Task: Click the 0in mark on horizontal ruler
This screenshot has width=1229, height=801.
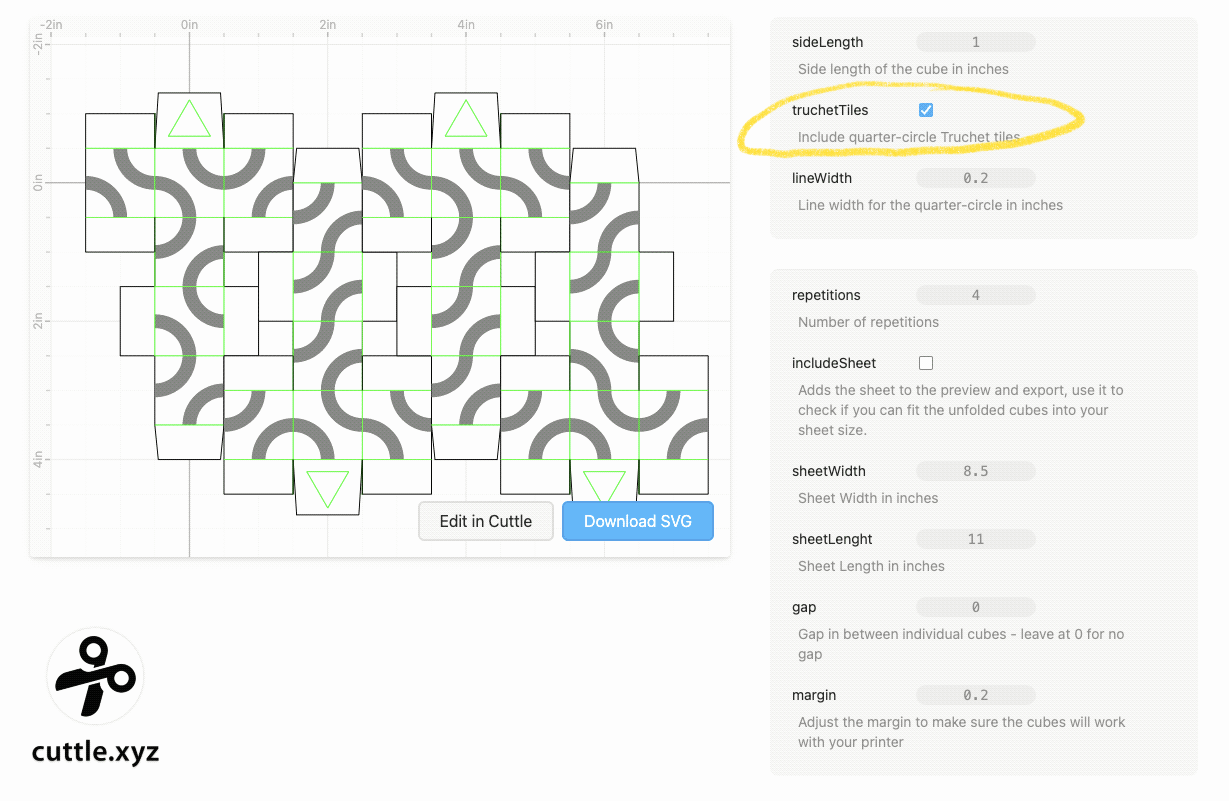Action: 189,24
